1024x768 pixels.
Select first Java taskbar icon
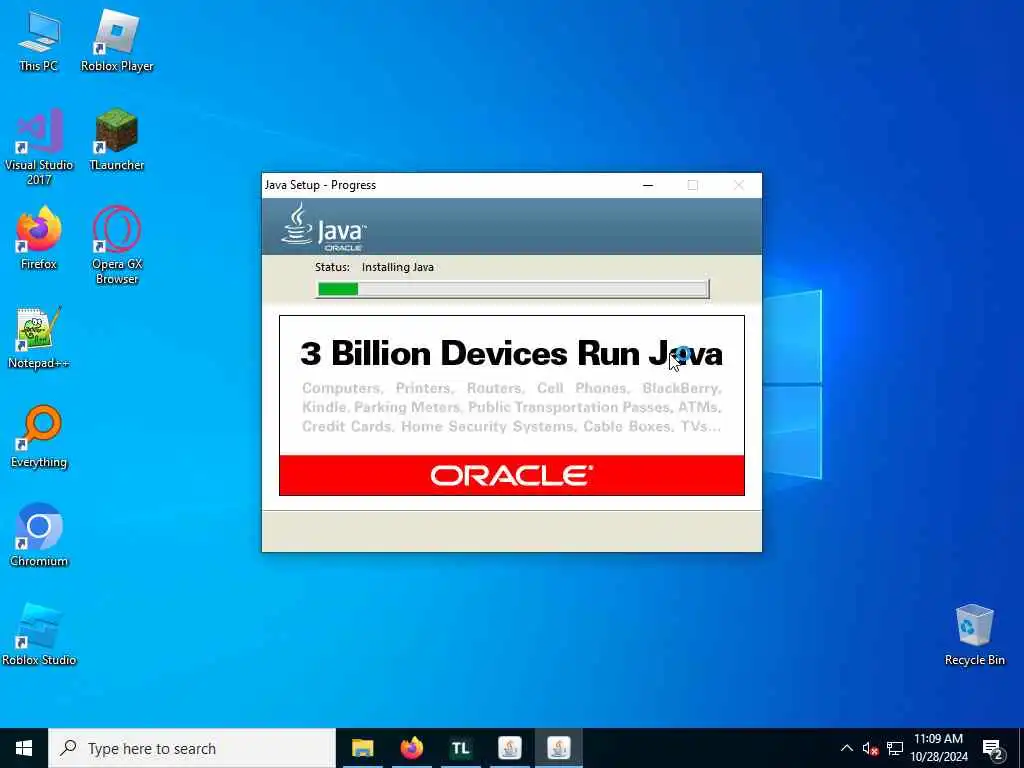(x=509, y=748)
